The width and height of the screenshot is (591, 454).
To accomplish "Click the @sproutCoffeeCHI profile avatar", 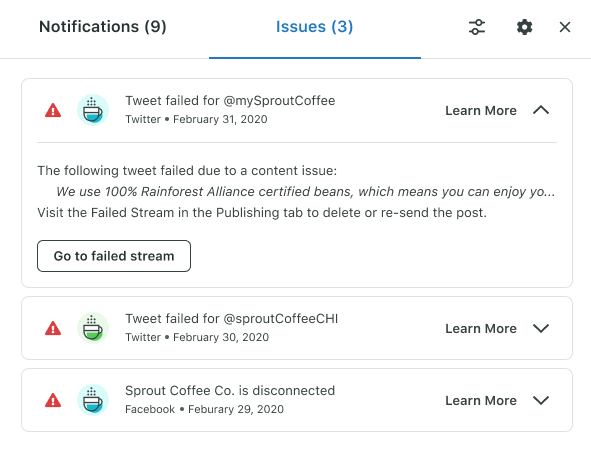I will click(93, 328).
